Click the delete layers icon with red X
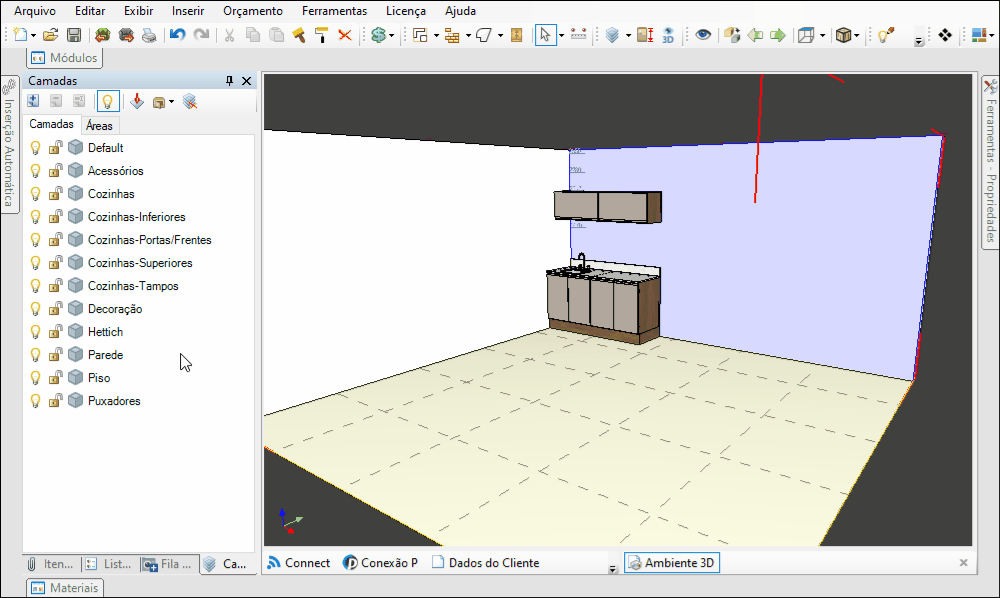The image size is (1000, 598). tap(189, 101)
